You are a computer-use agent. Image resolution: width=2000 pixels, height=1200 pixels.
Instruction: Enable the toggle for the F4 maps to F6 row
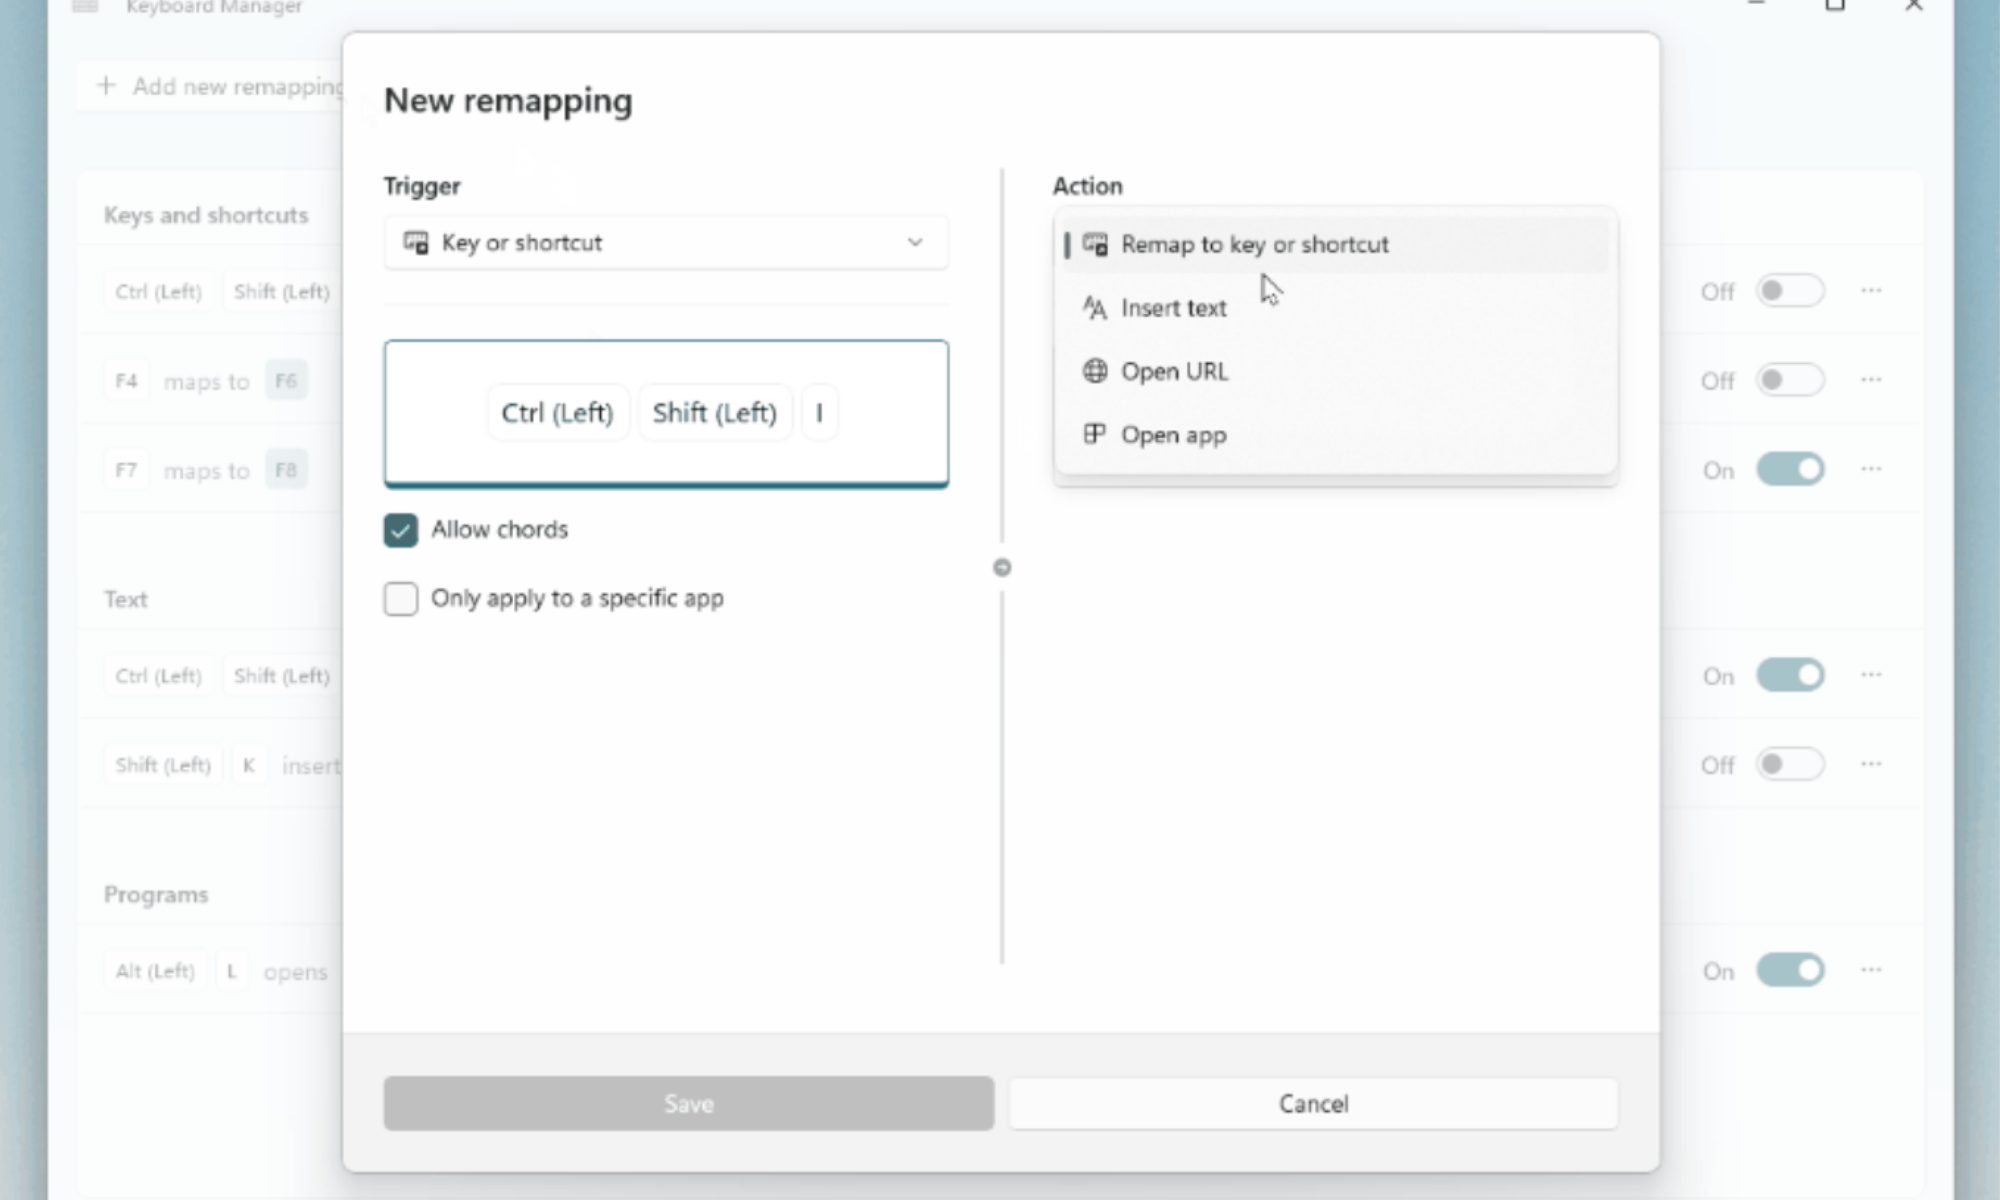tap(1789, 380)
